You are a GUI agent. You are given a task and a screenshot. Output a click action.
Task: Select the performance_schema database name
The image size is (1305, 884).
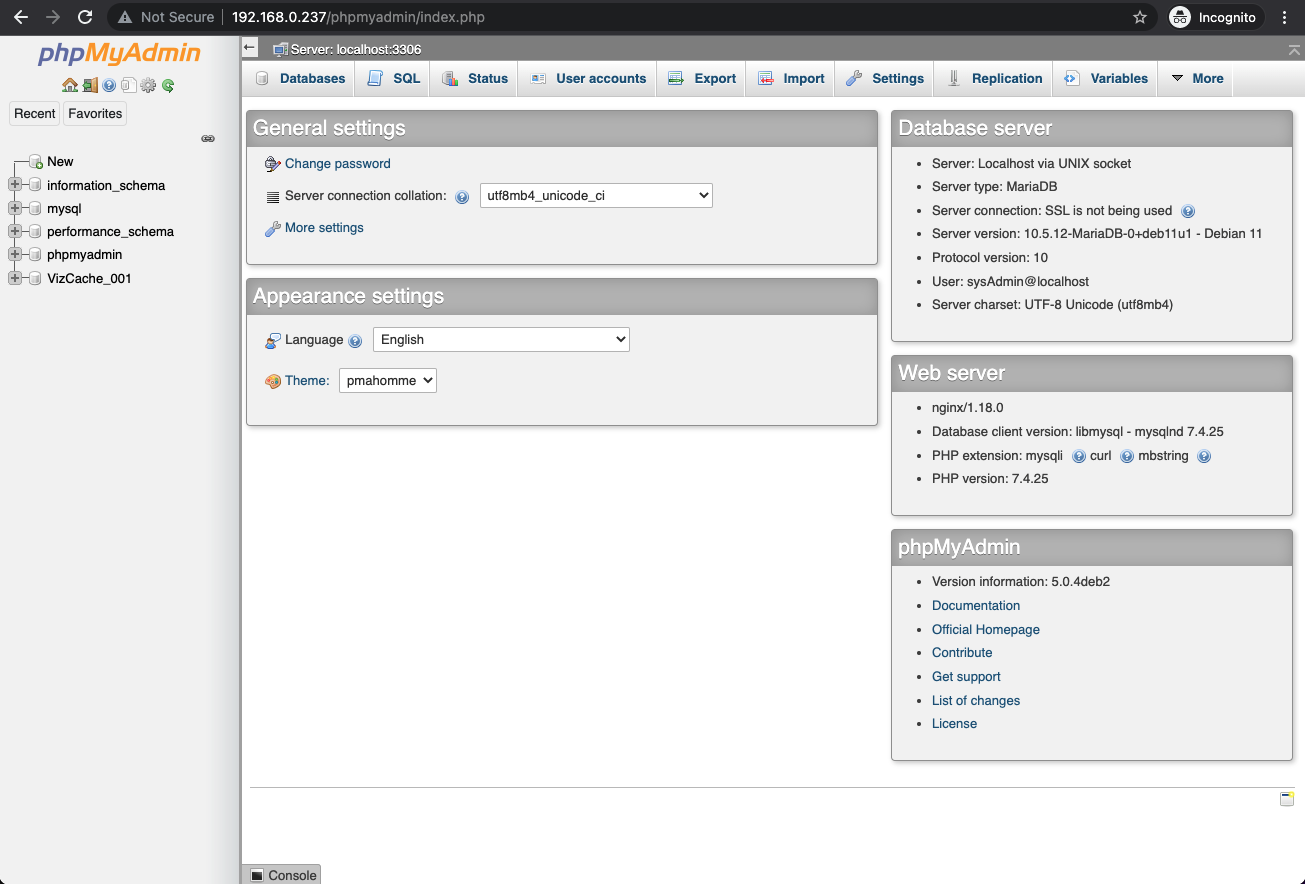[110, 232]
